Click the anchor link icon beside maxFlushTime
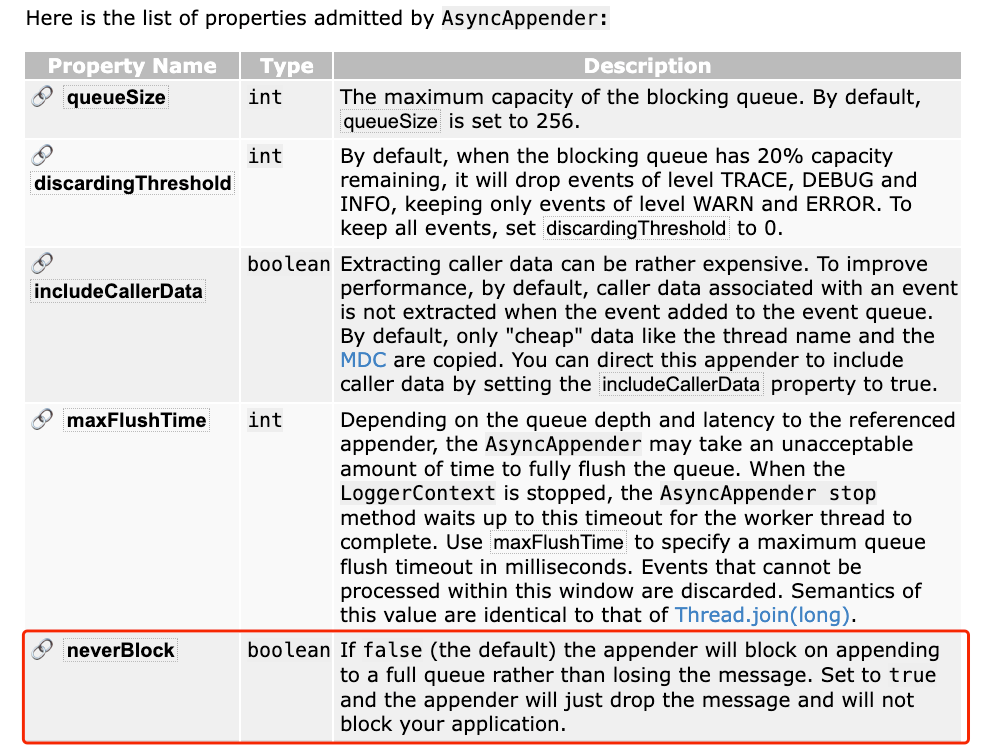Viewport: 1000px width, 751px height. (42, 419)
